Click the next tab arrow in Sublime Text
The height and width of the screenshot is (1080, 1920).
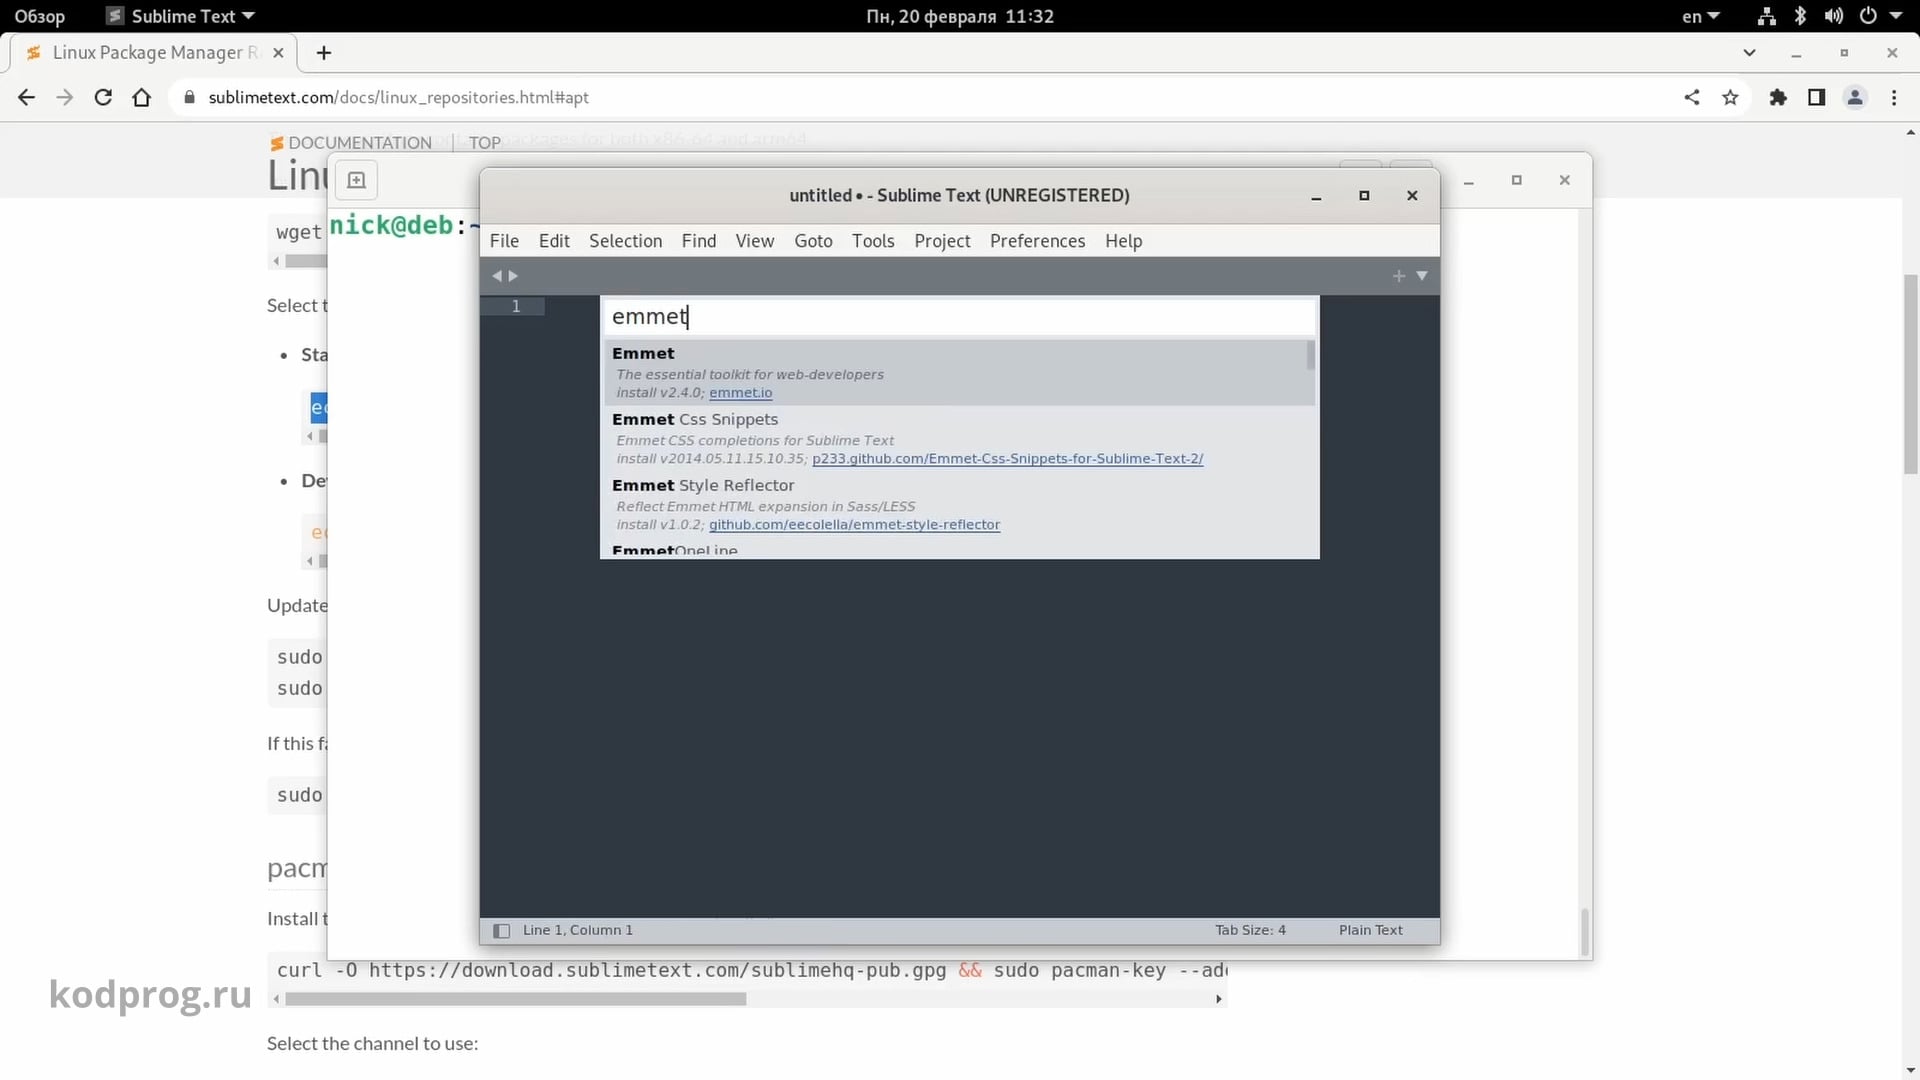point(513,276)
